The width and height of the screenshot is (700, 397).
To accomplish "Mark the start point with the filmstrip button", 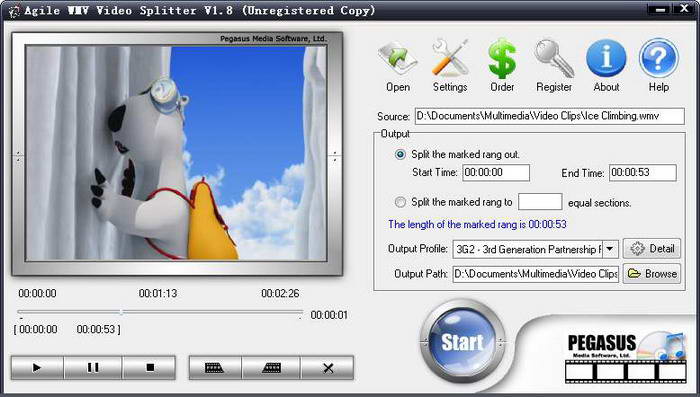I will [215, 368].
